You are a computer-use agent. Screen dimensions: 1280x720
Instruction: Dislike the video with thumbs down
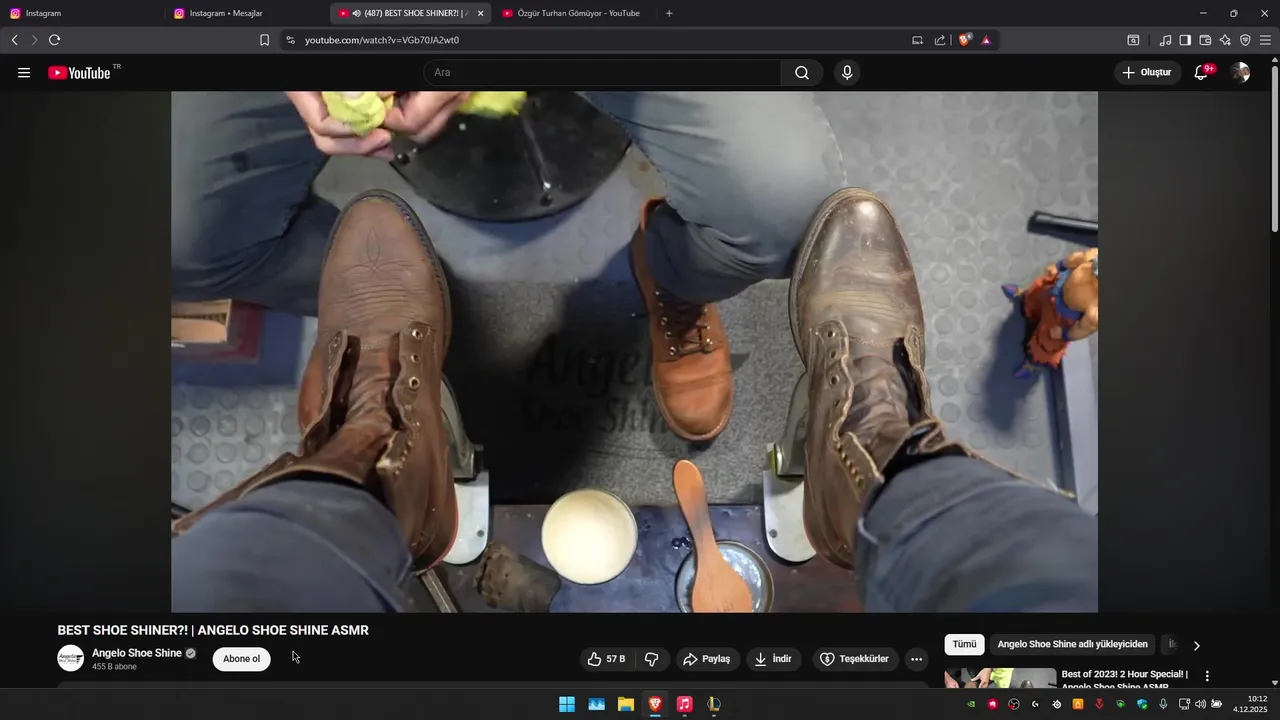coord(652,659)
